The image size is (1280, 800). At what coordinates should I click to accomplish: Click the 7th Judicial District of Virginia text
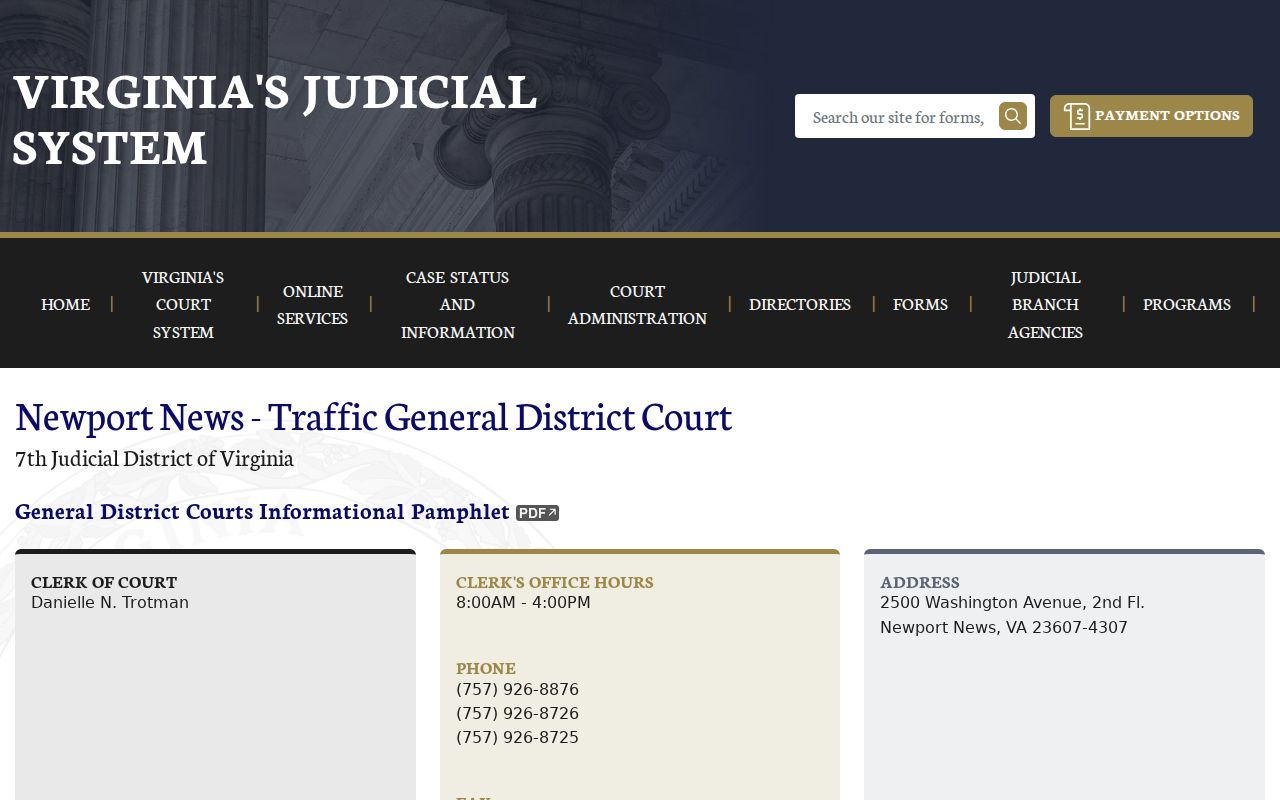(154, 459)
